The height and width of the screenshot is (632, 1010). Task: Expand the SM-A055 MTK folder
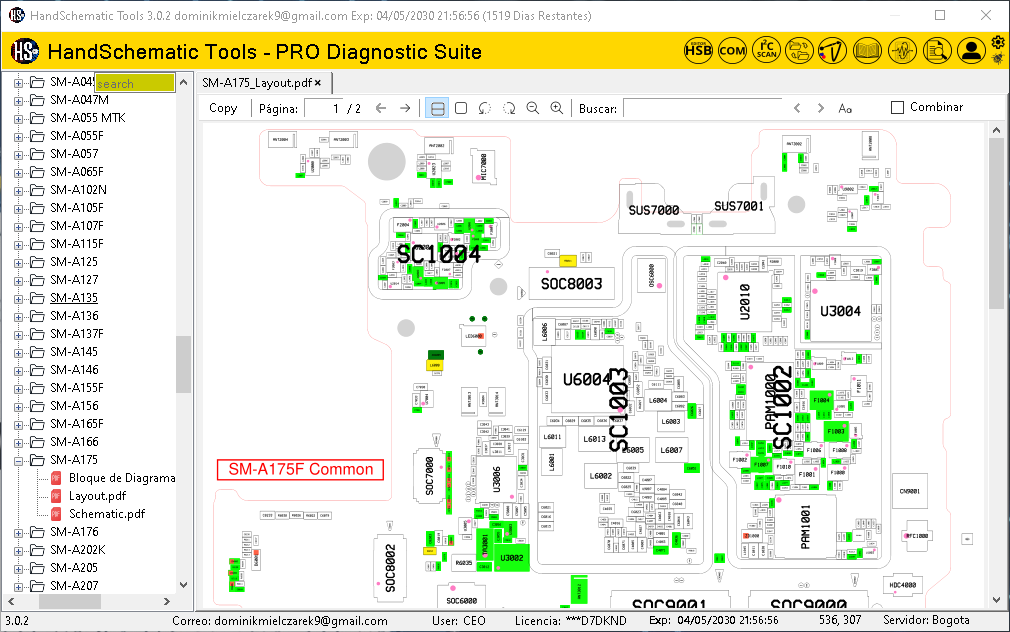point(18,119)
